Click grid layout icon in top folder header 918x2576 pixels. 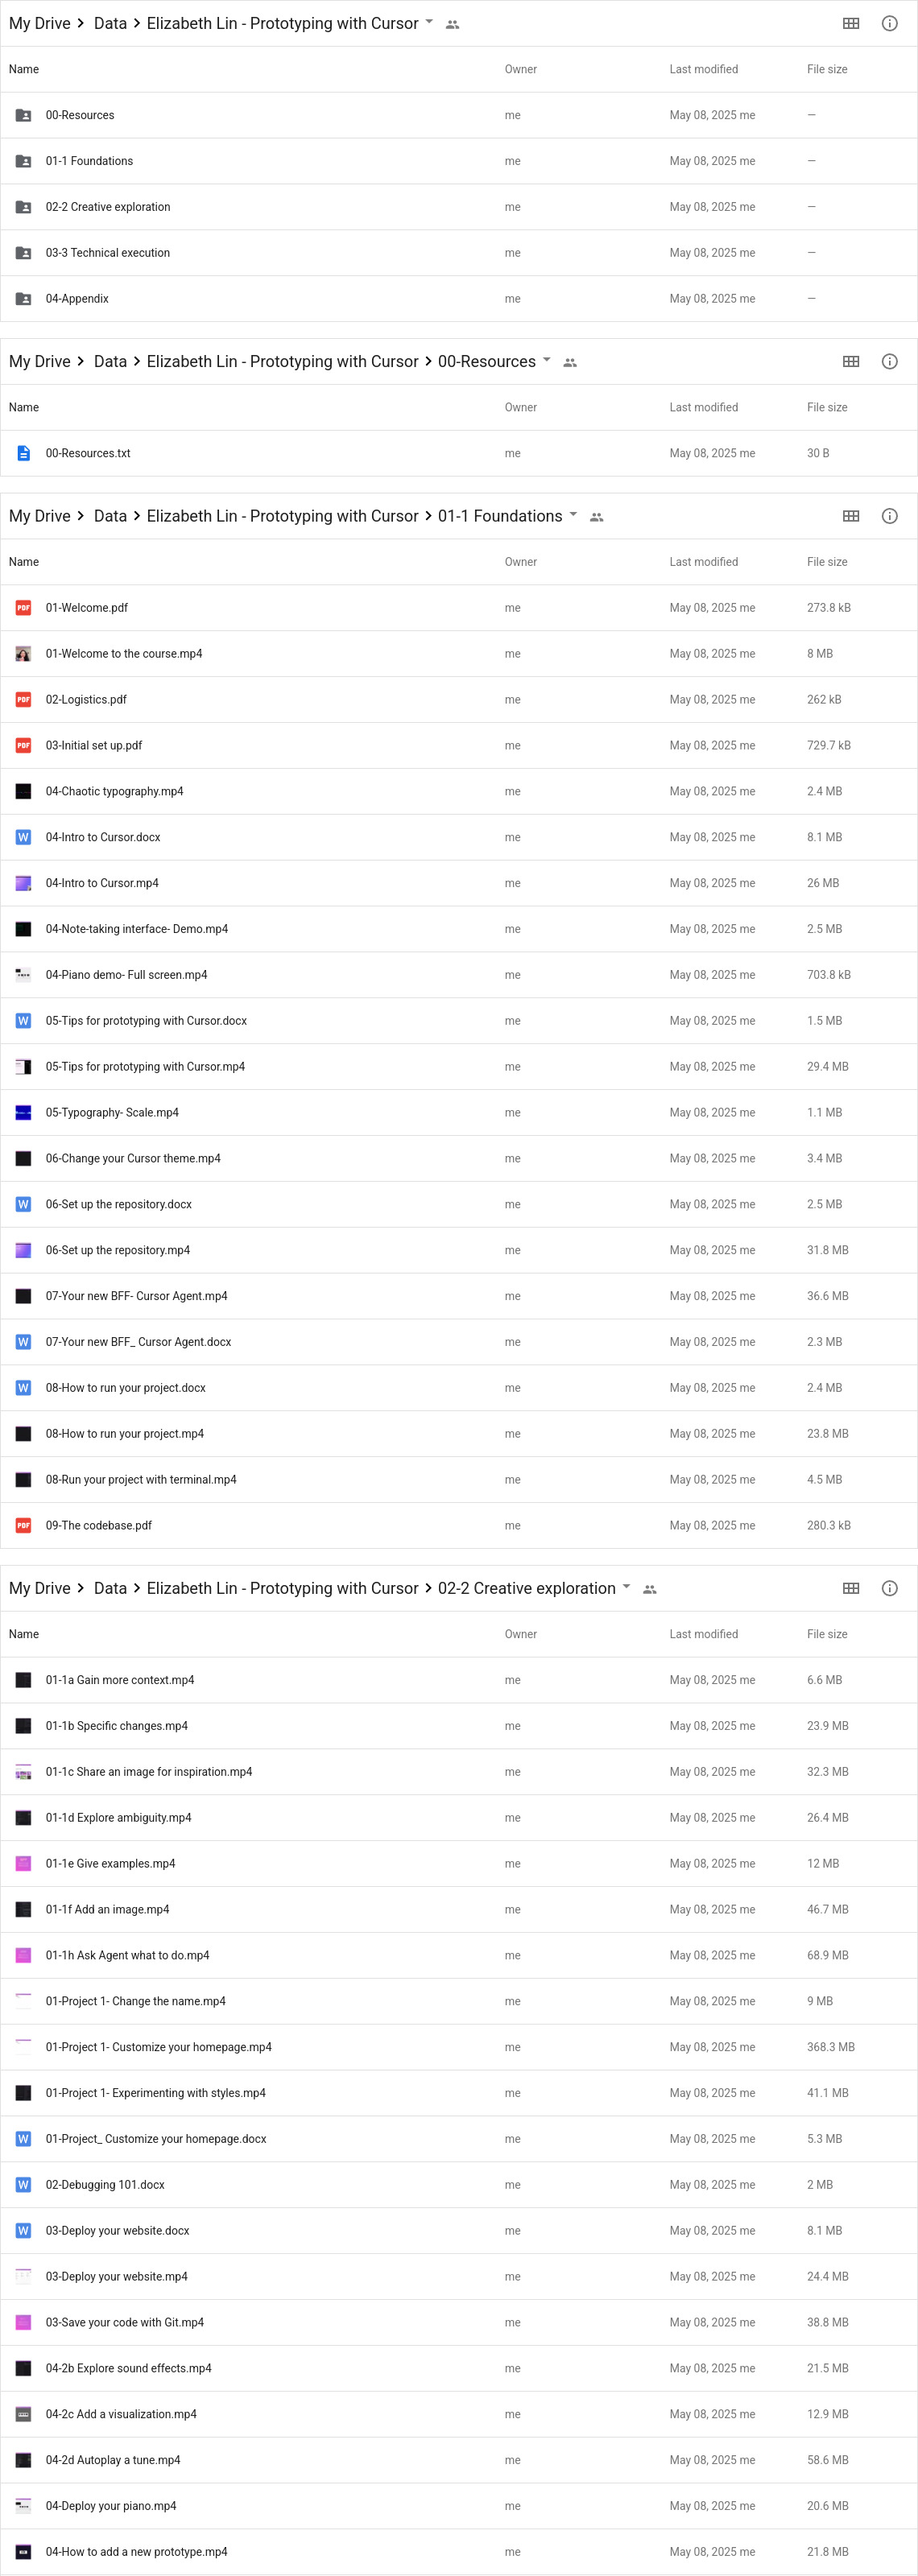(x=850, y=24)
